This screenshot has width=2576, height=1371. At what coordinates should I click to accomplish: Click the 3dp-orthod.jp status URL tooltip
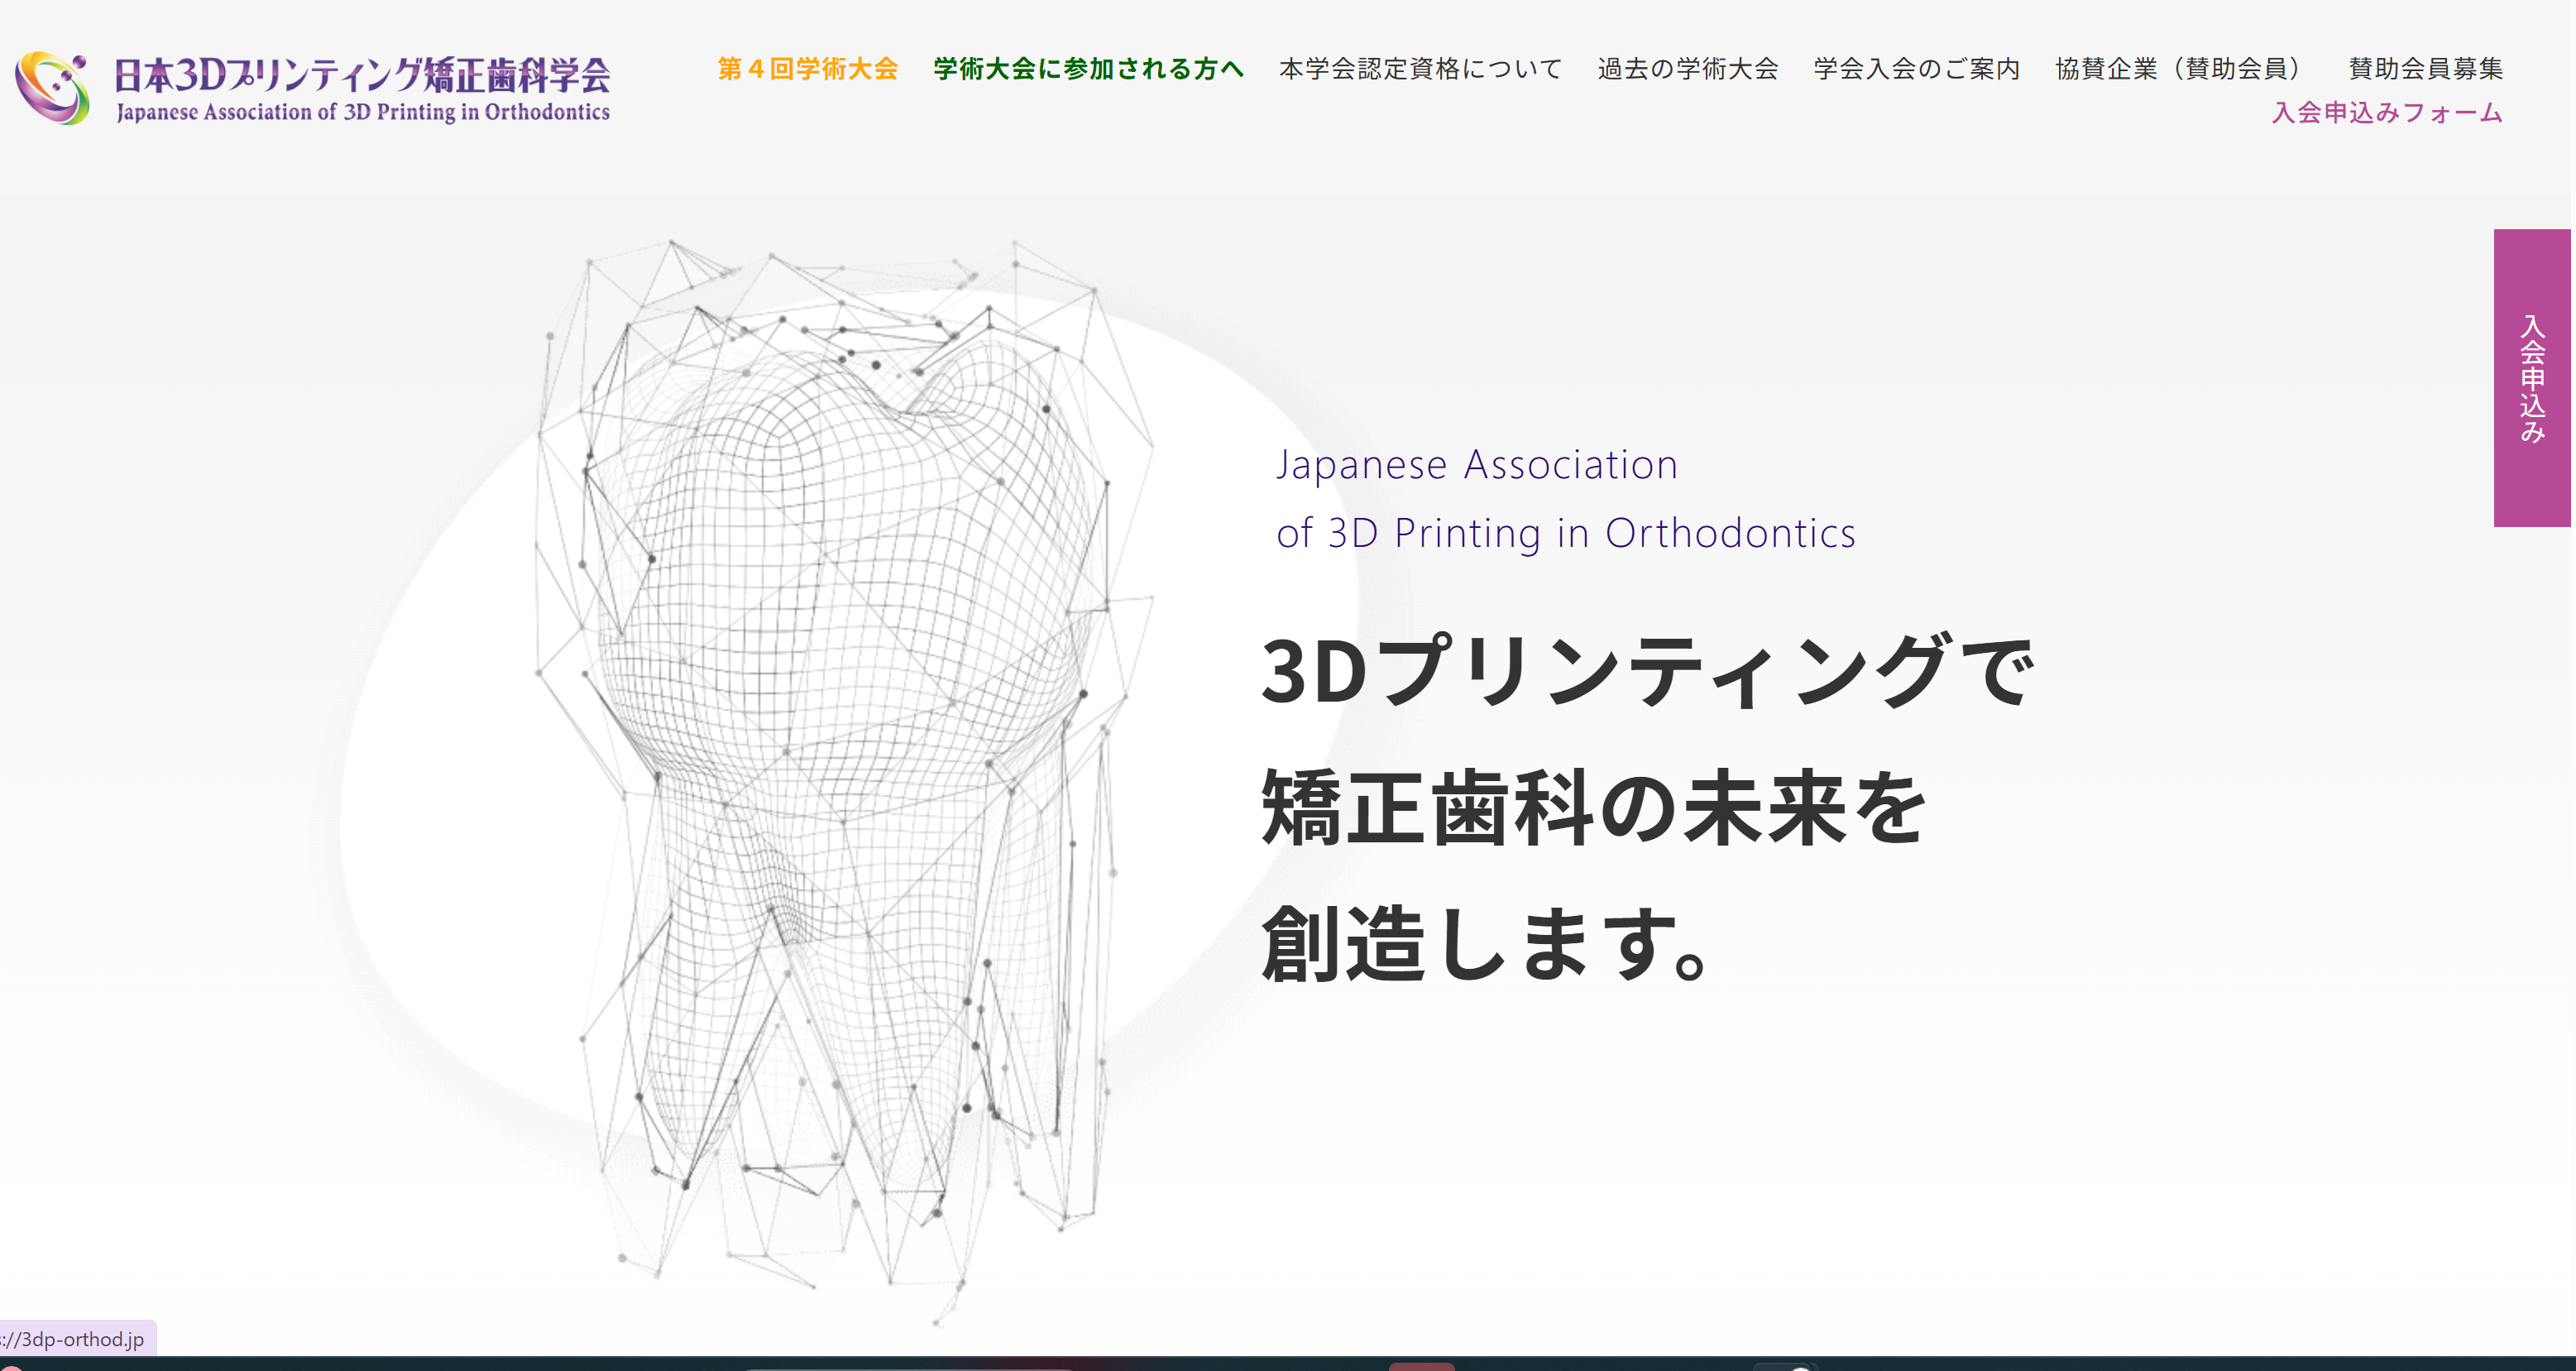78,1339
